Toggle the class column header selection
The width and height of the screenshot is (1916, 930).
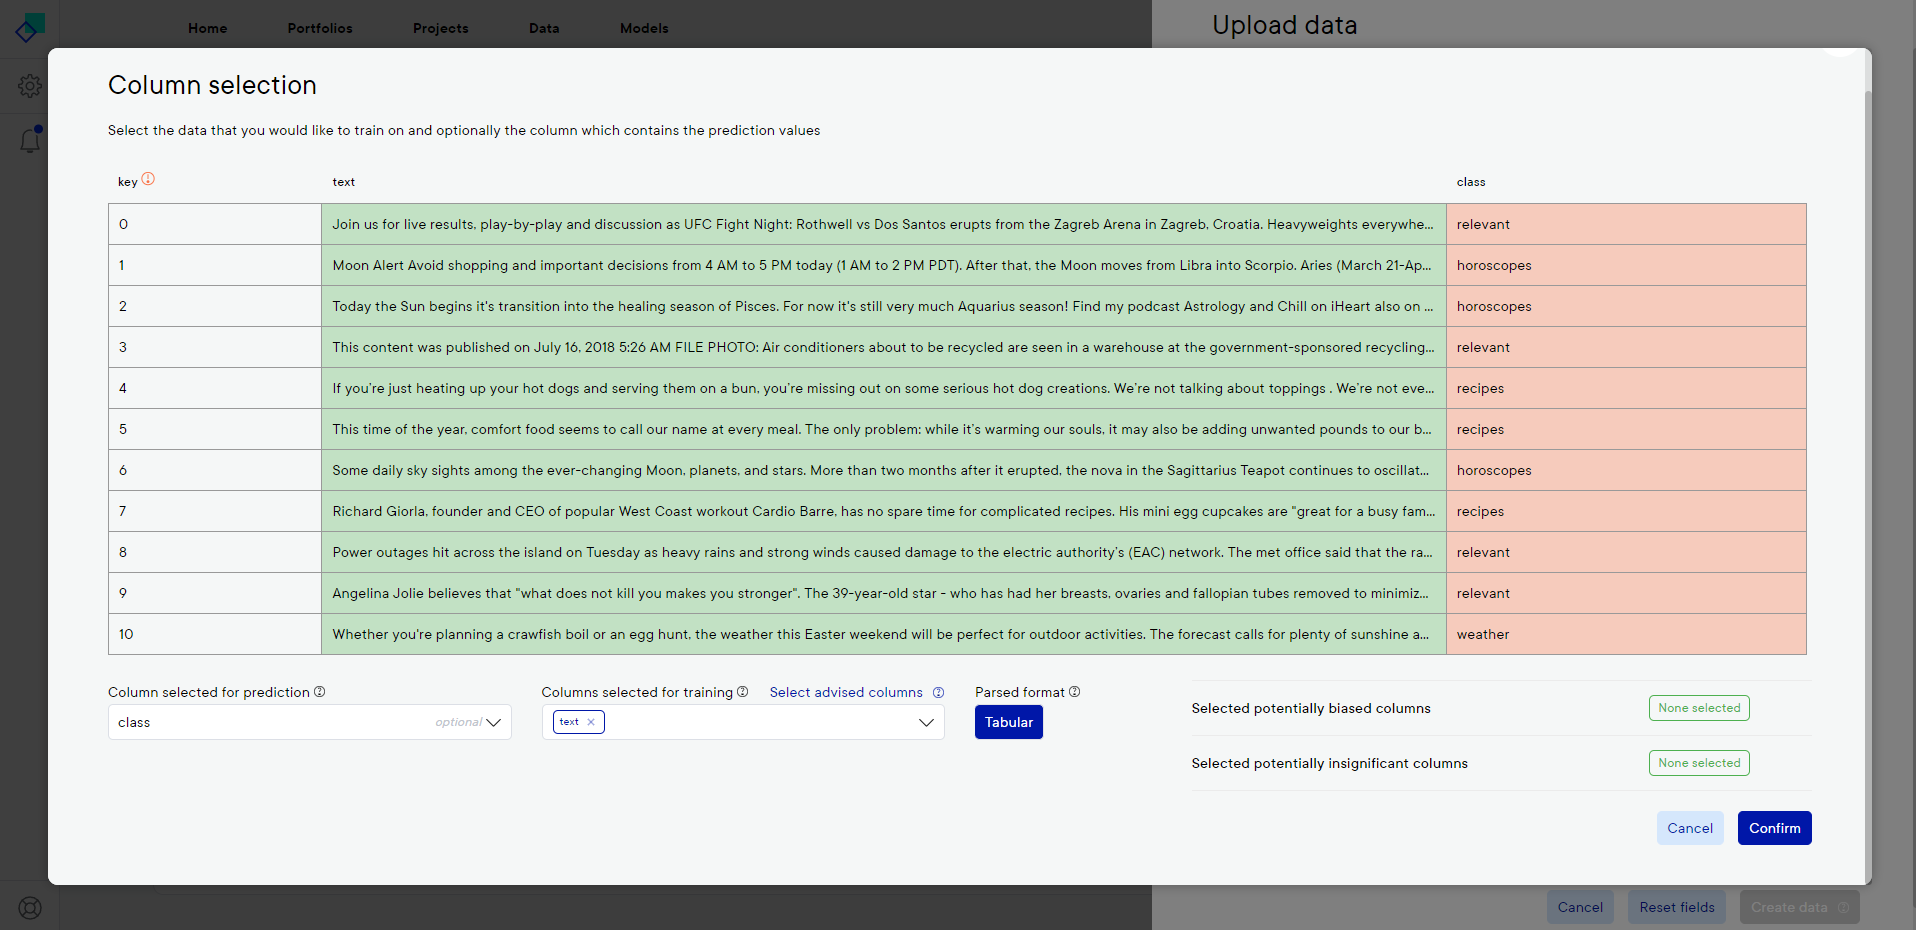tap(1470, 182)
